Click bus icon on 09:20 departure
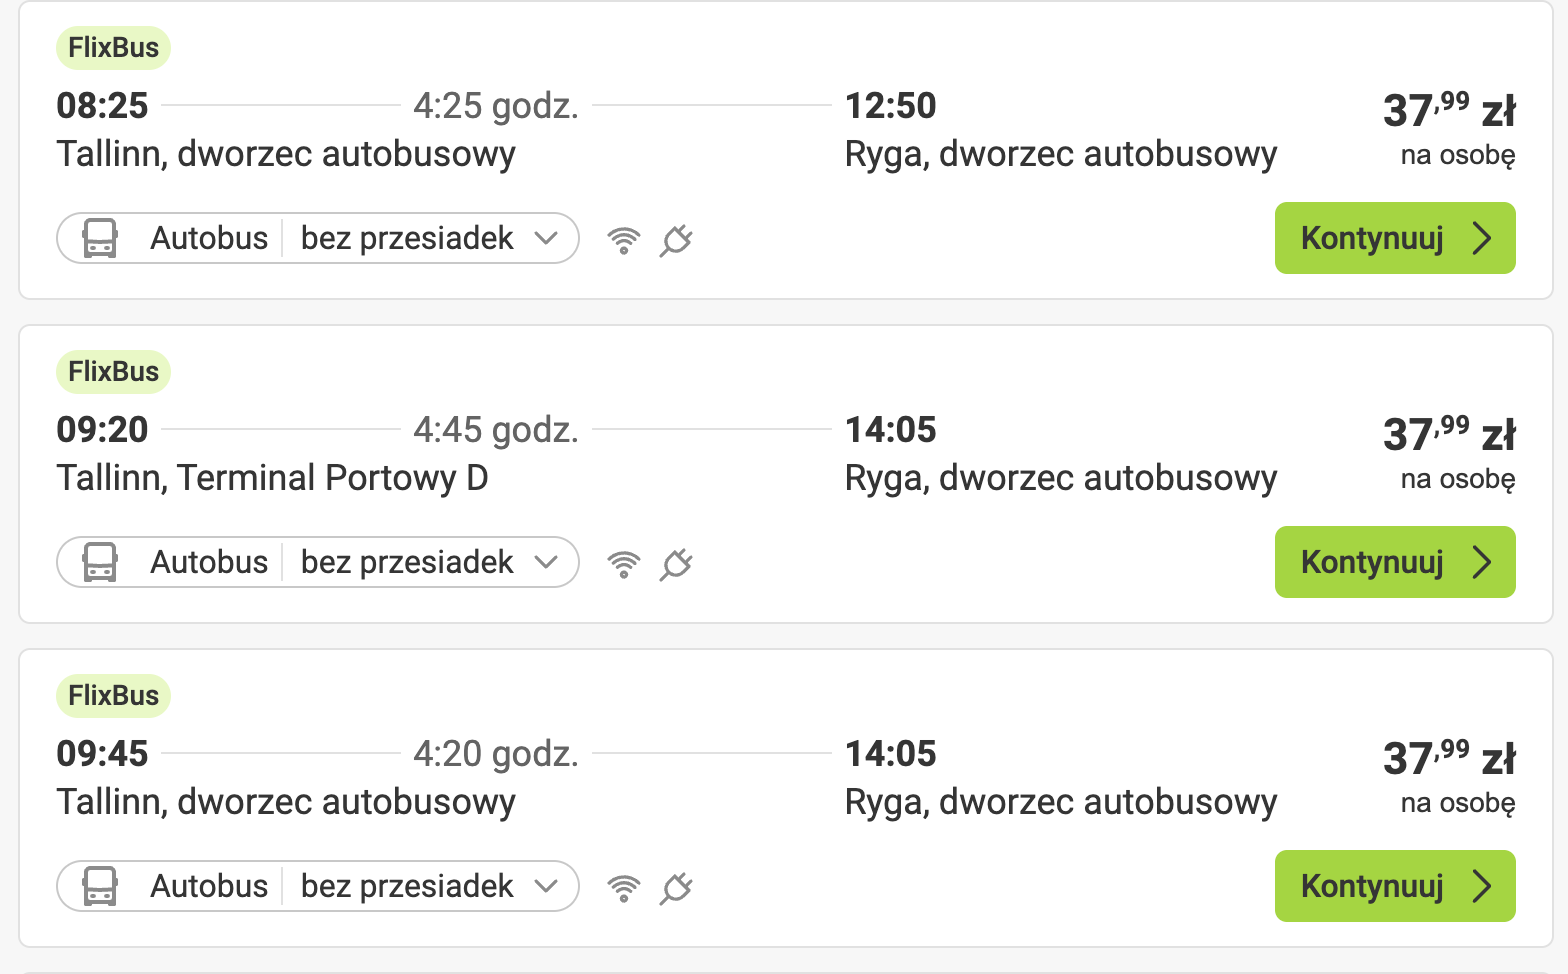1568x974 pixels. (100, 562)
